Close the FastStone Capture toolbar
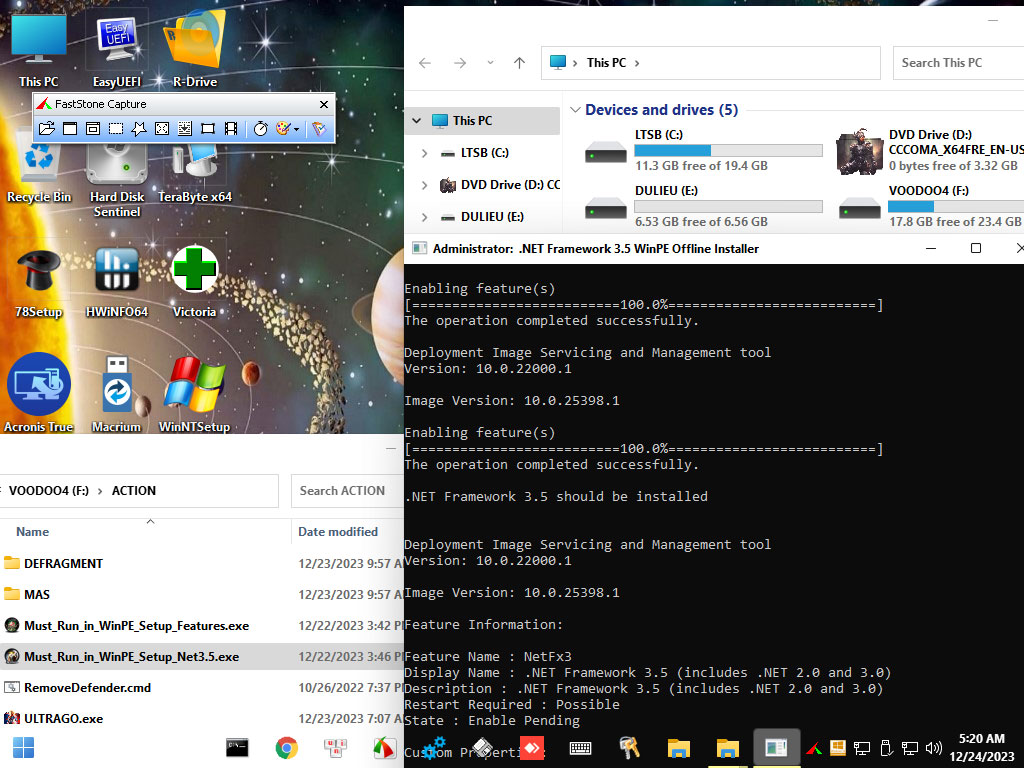Screen dimensions: 1024x768 (324, 104)
